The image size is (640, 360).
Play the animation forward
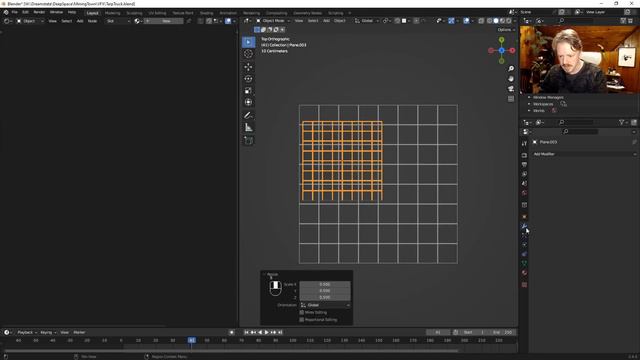(267, 332)
